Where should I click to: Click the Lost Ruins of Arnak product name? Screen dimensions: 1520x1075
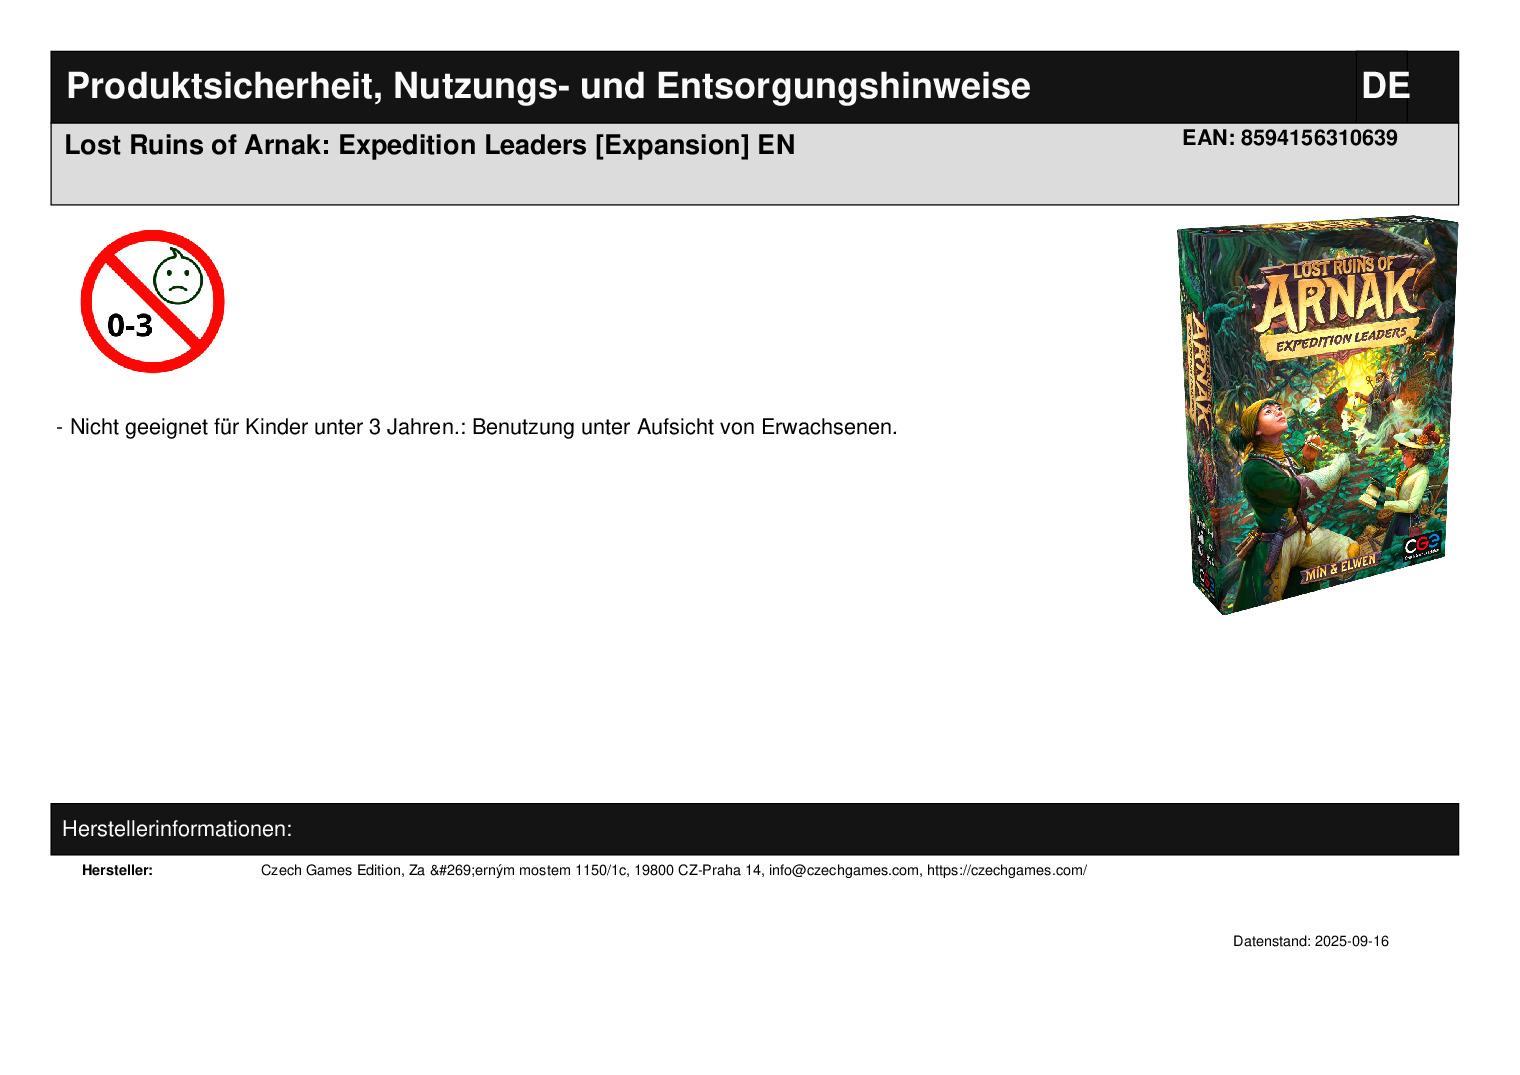pyautogui.click(x=429, y=146)
